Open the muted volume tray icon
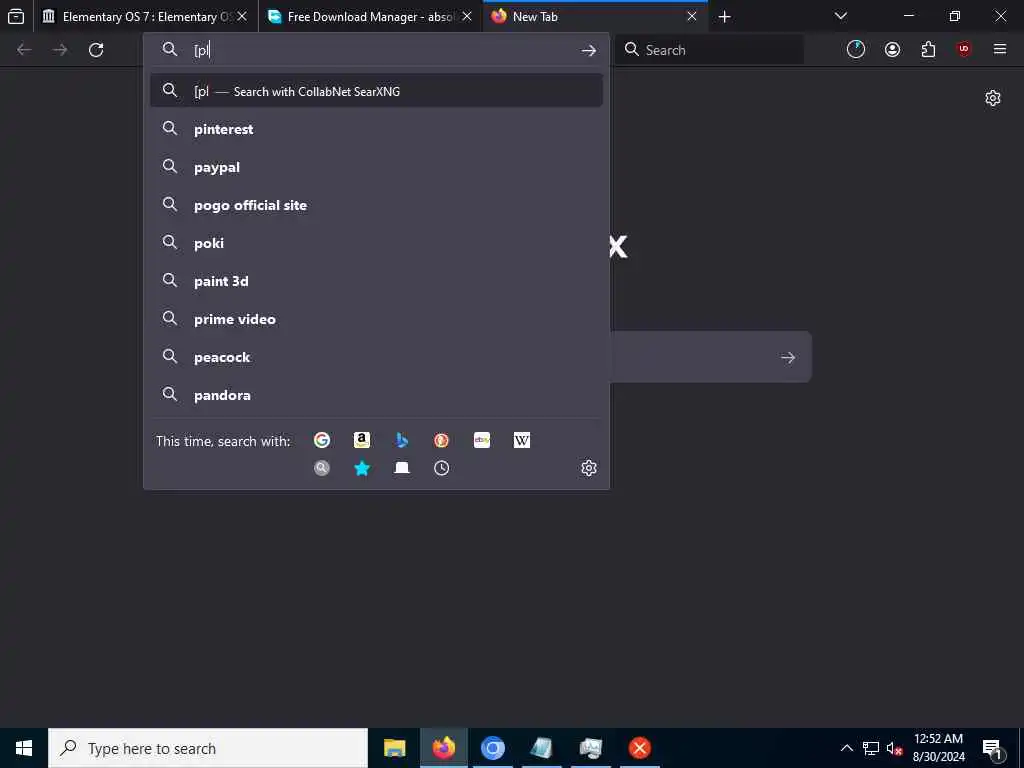1024x768 pixels. [894, 748]
